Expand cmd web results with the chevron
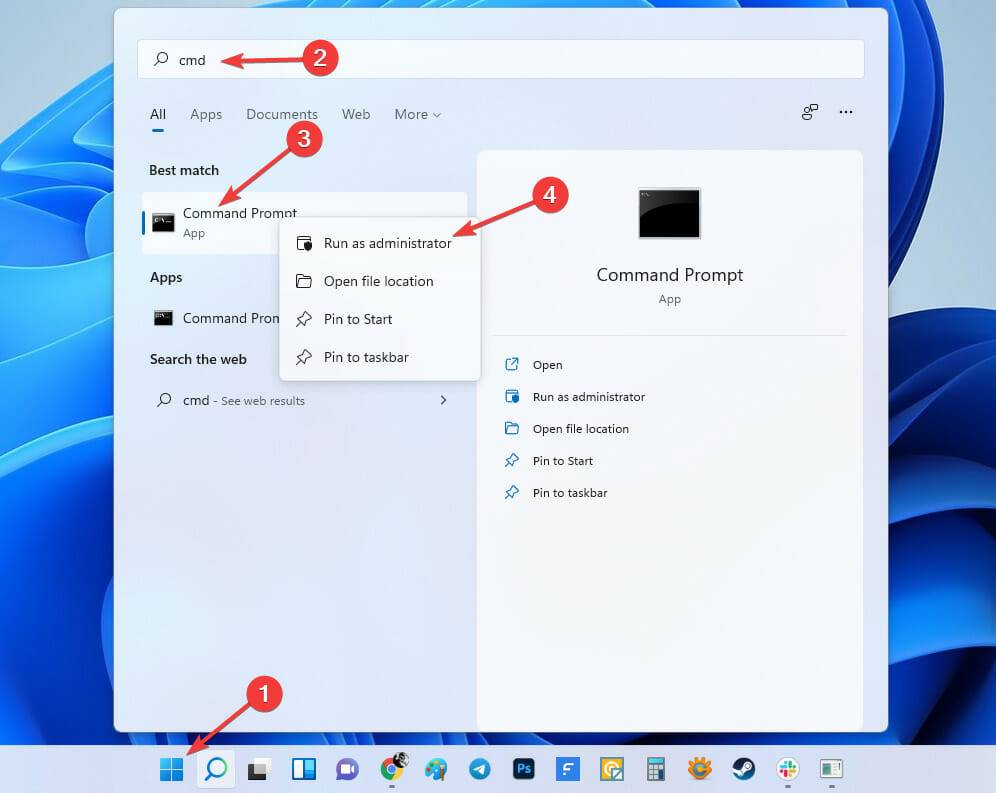The height and width of the screenshot is (793, 996). pyautogui.click(x=443, y=399)
